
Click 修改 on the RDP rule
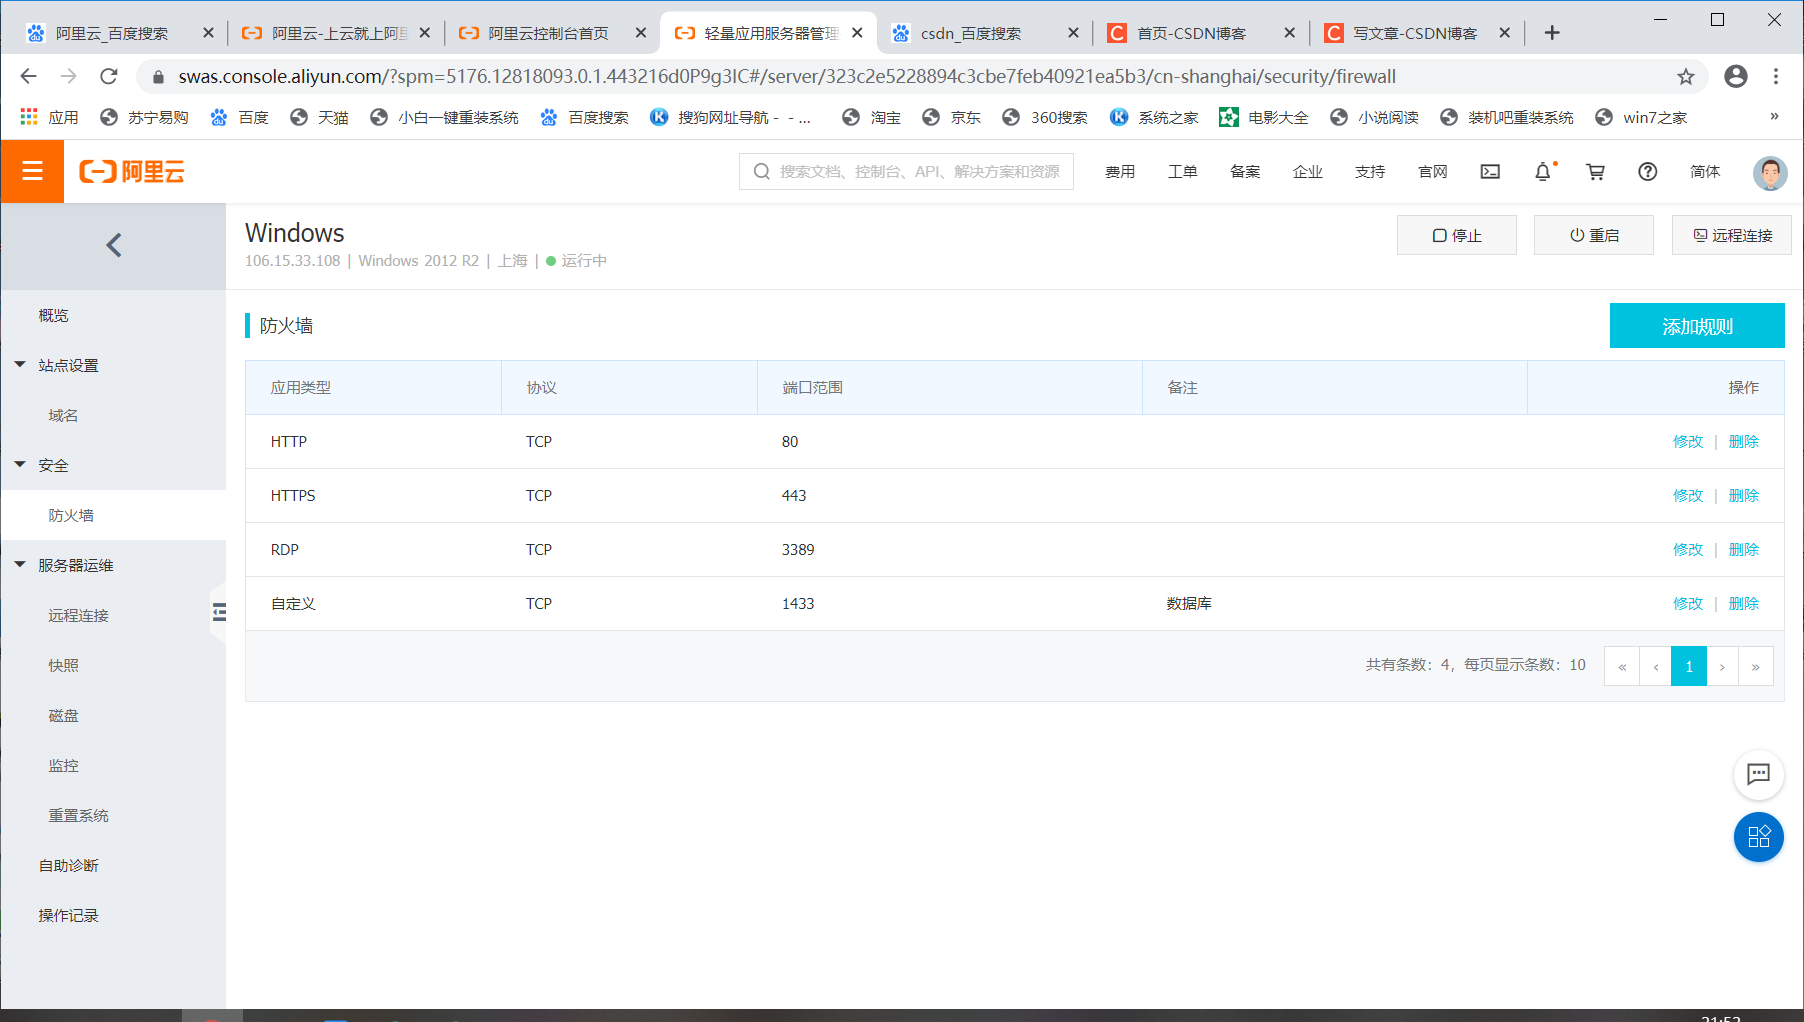coord(1687,549)
